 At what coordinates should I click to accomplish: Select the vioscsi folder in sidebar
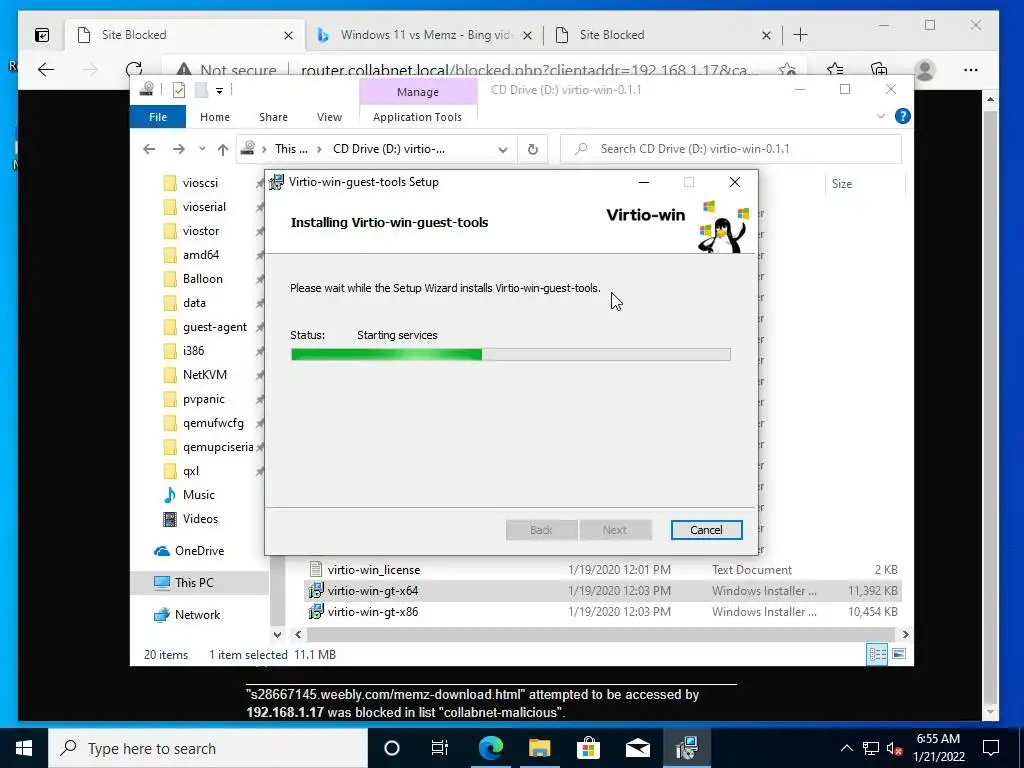click(200, 183)
